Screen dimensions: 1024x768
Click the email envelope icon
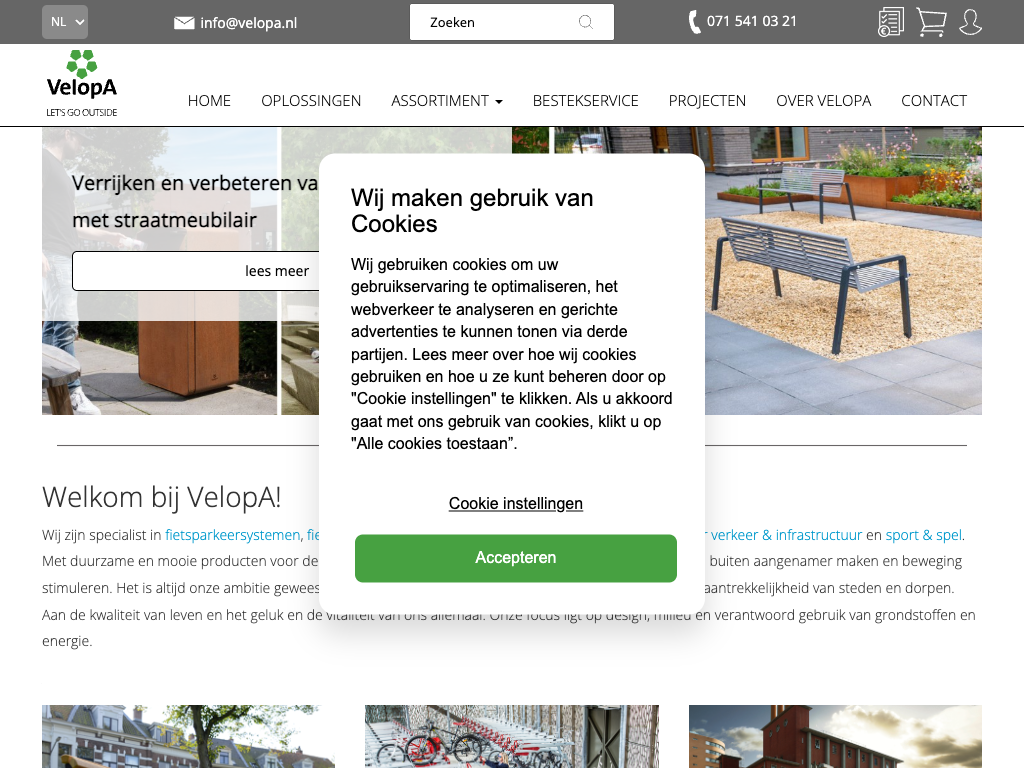[184, 23]
